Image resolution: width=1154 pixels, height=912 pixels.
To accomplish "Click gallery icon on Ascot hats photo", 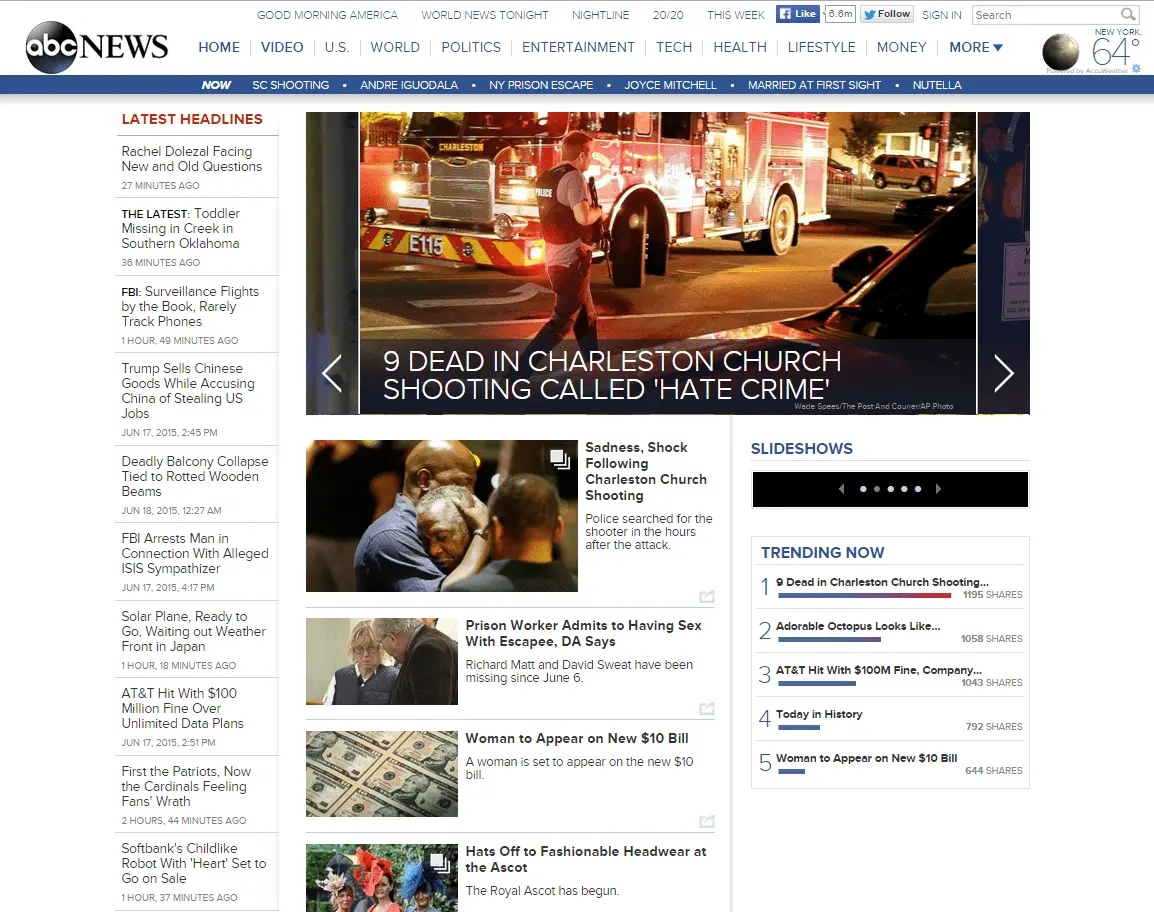I will pos(440,863).
